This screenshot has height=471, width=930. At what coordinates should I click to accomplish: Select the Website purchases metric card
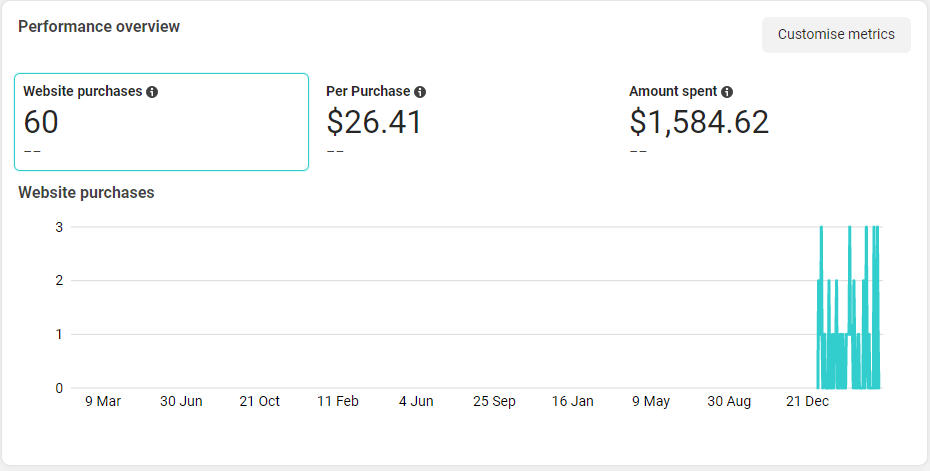point(161,122)
